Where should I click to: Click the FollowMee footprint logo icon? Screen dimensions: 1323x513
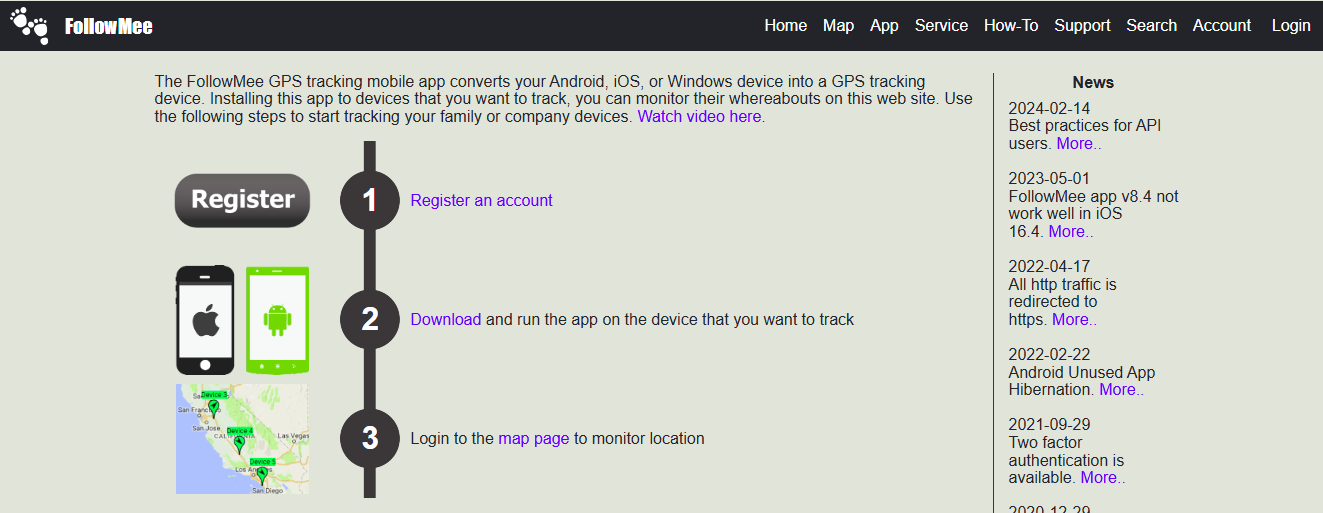tap(29, 26)
